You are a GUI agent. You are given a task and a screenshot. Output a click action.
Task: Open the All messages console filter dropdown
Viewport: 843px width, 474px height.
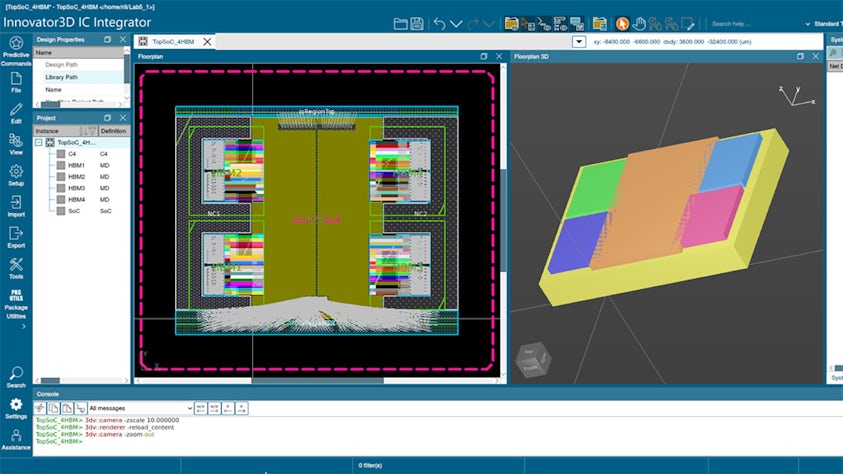[x=140, y=408]
